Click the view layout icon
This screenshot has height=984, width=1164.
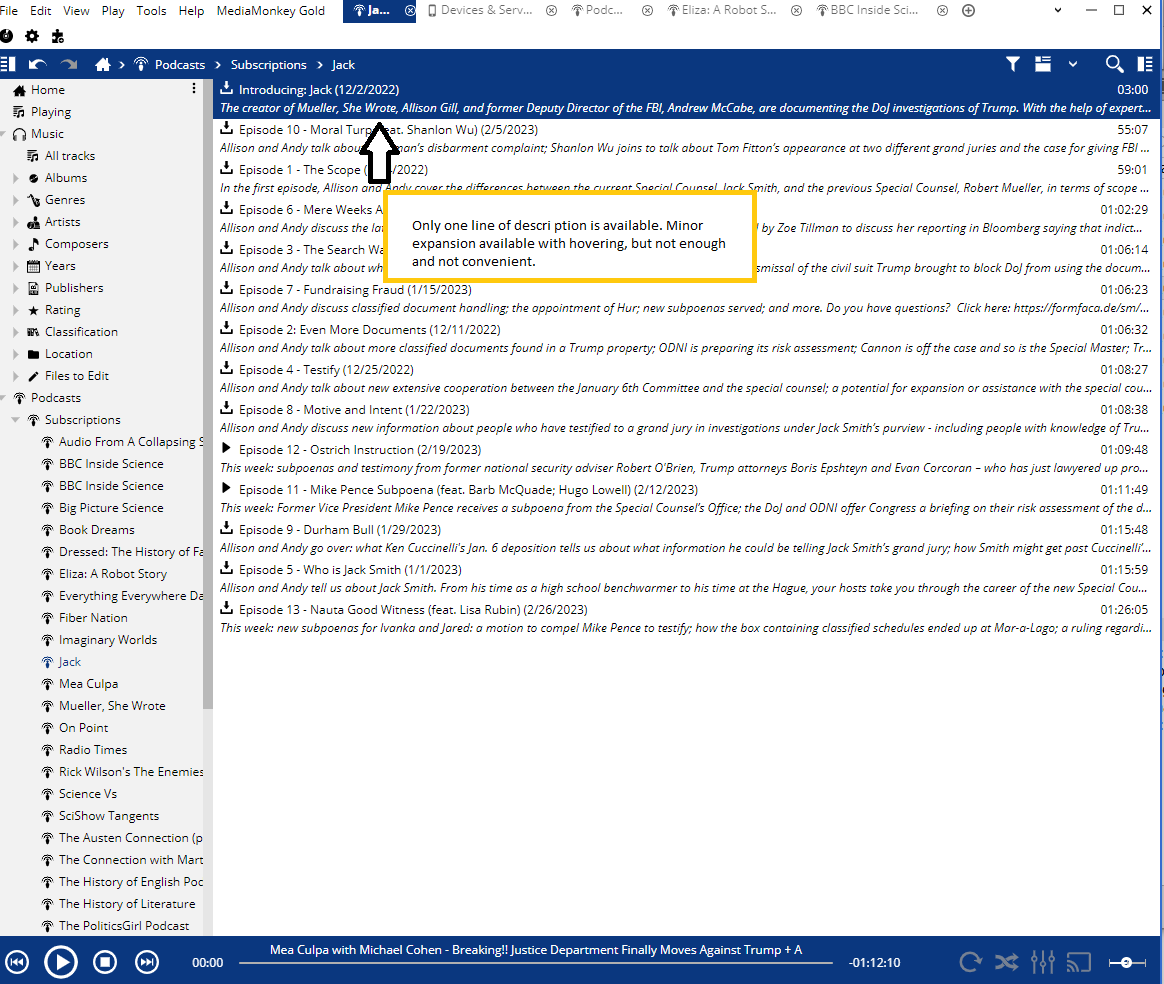(x=1043, y=65)
